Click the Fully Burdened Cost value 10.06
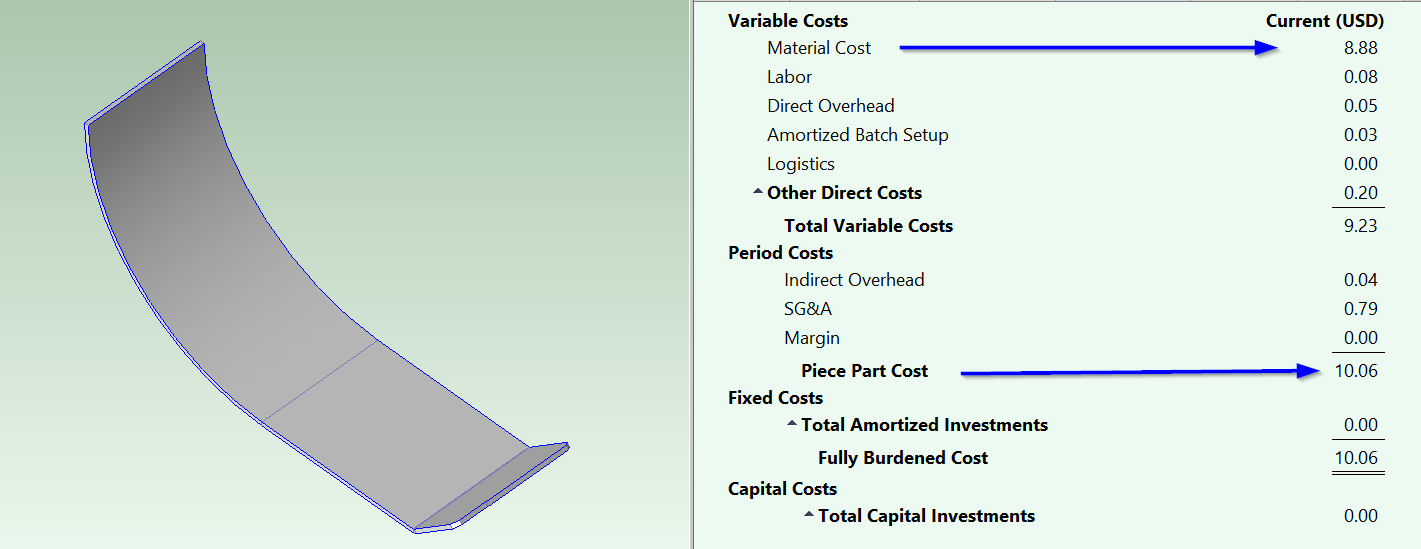The height and width of the screenshot is (549, 1421). point(1357,458)
